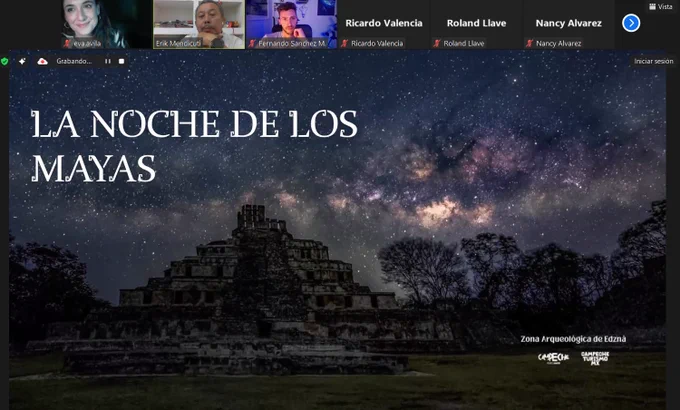Pause the cloud recording

[108, 62]
